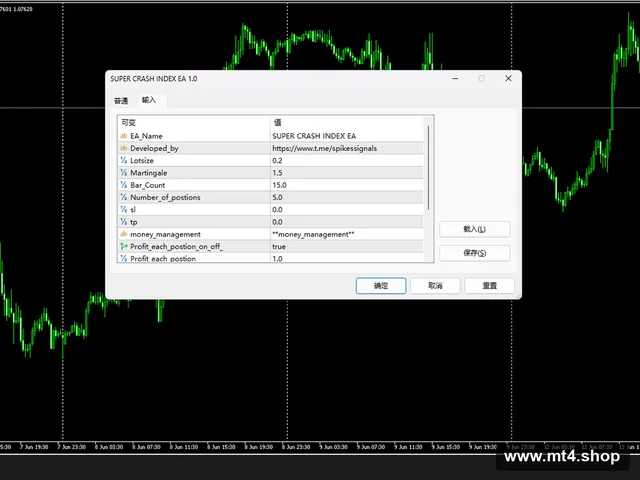Click the number icon beside Bar_Count
The width and height of the screenshot is (640, 480).
(x=124, y=185)
